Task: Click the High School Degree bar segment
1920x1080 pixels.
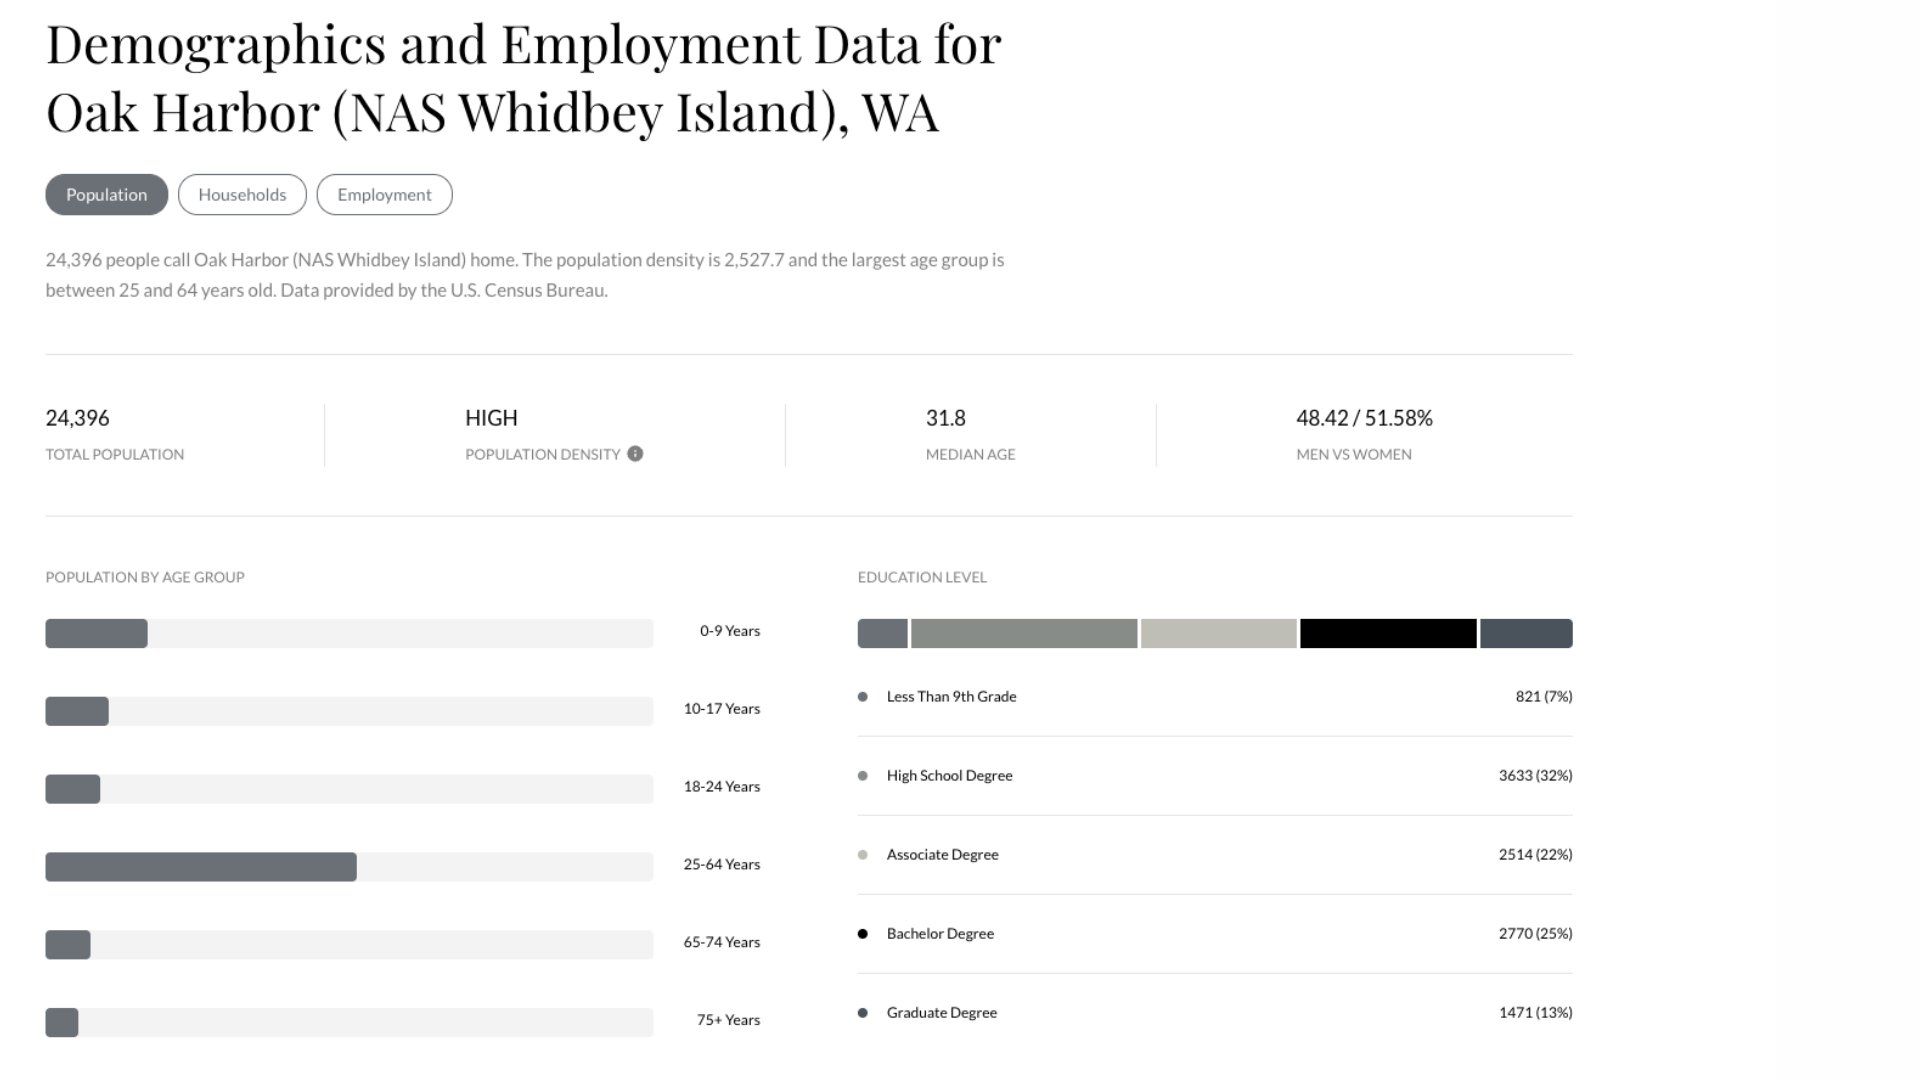Action: (1024, 633)
